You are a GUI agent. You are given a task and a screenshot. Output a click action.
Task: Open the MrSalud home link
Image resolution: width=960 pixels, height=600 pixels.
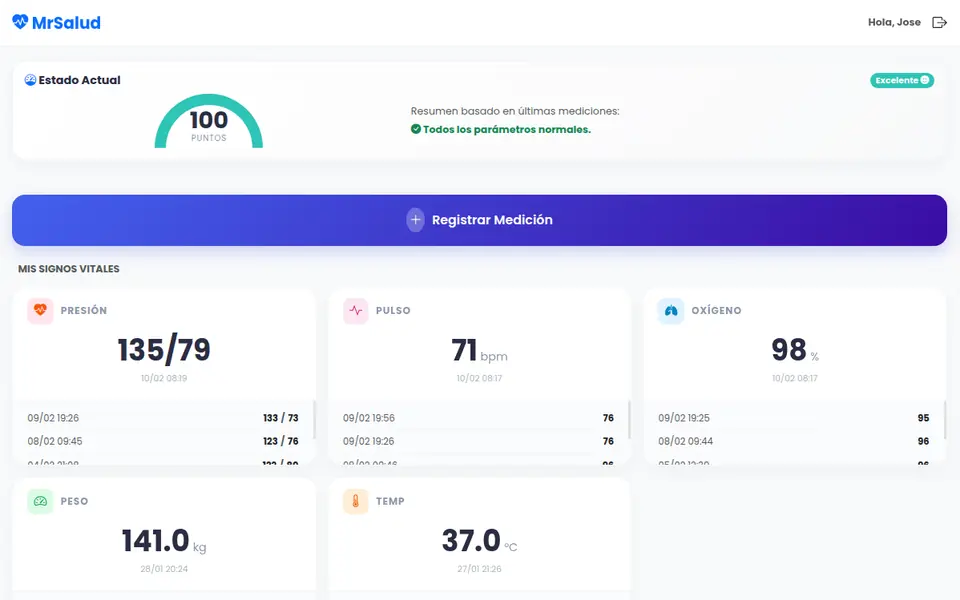pyautogui.click(x=56, y=23)
